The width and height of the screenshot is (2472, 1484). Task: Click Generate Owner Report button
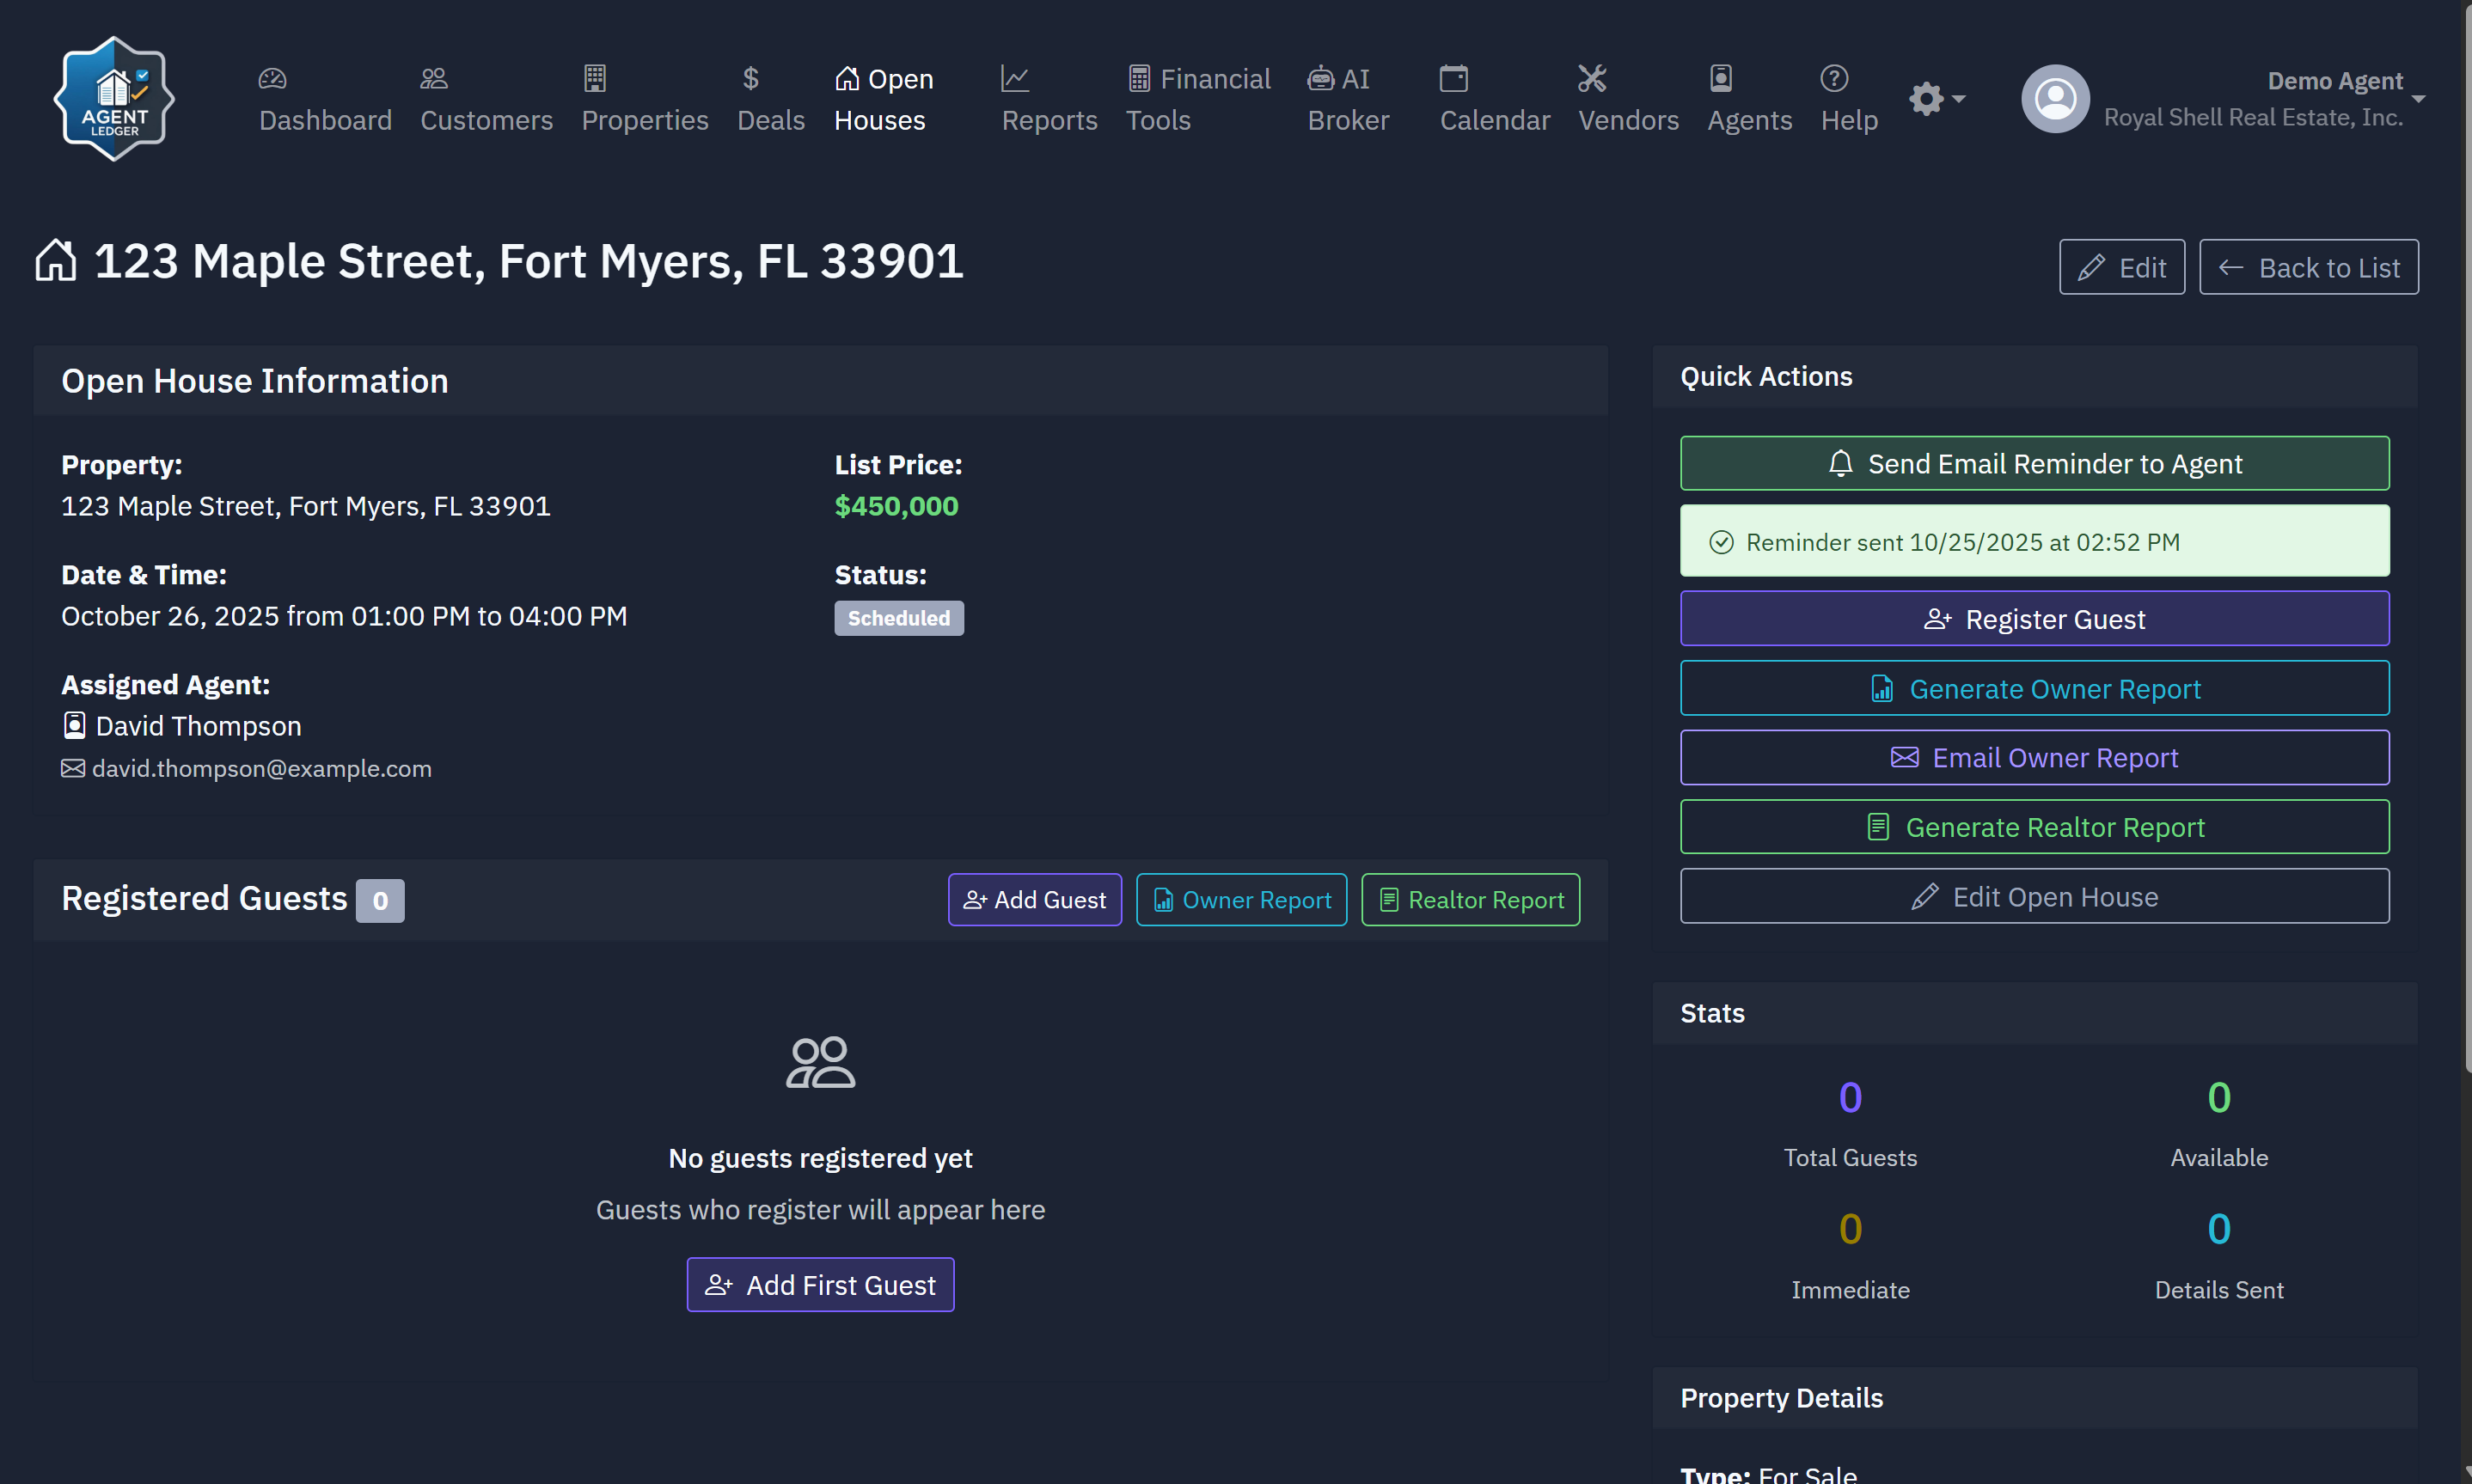2034,689
